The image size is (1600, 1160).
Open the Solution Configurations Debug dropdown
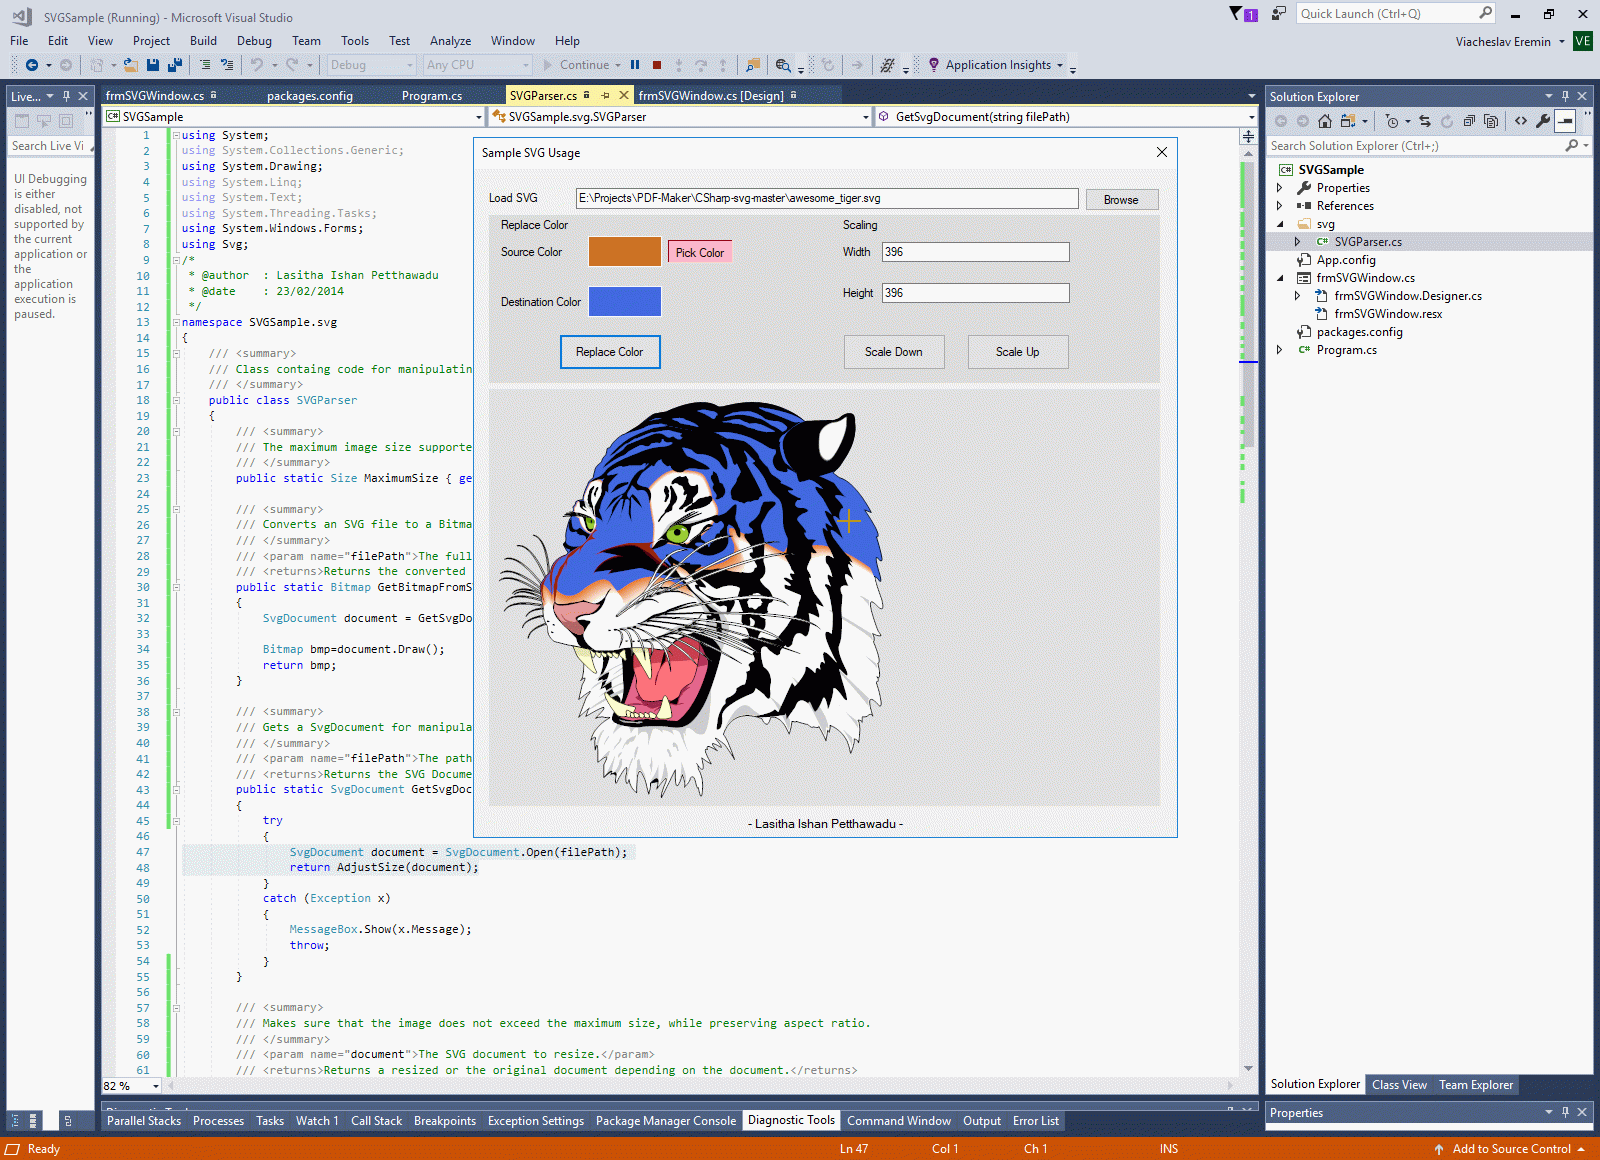[371, 65]
